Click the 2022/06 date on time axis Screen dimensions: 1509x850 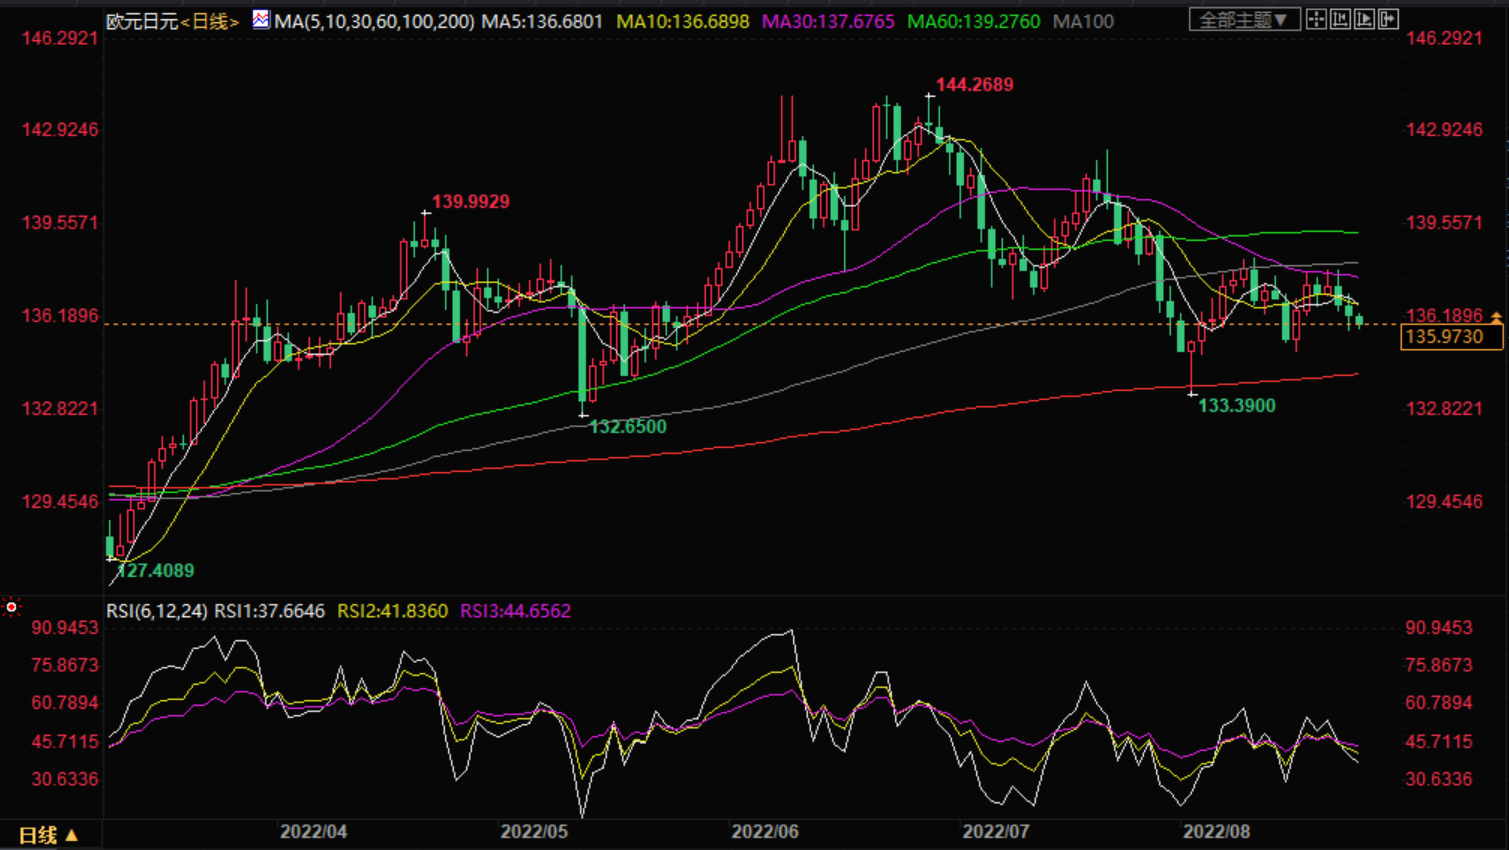765,832
